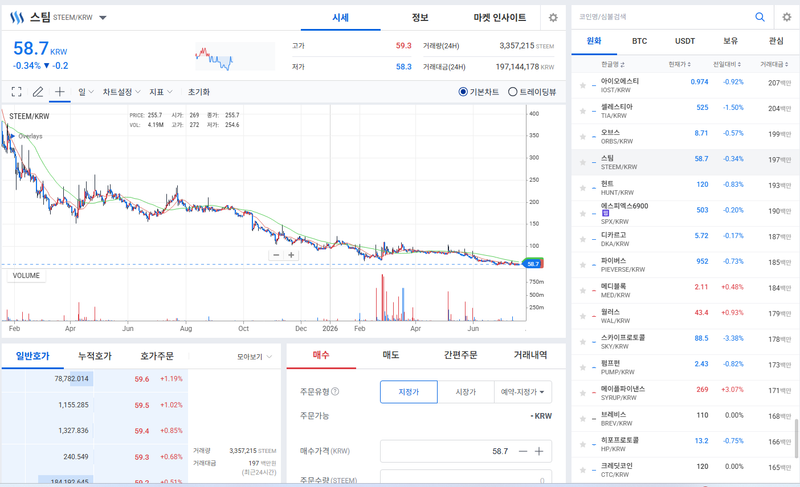Sort list by 현재가 column
The height and width of the screenshot is (487, 800).
pos(680,64)
